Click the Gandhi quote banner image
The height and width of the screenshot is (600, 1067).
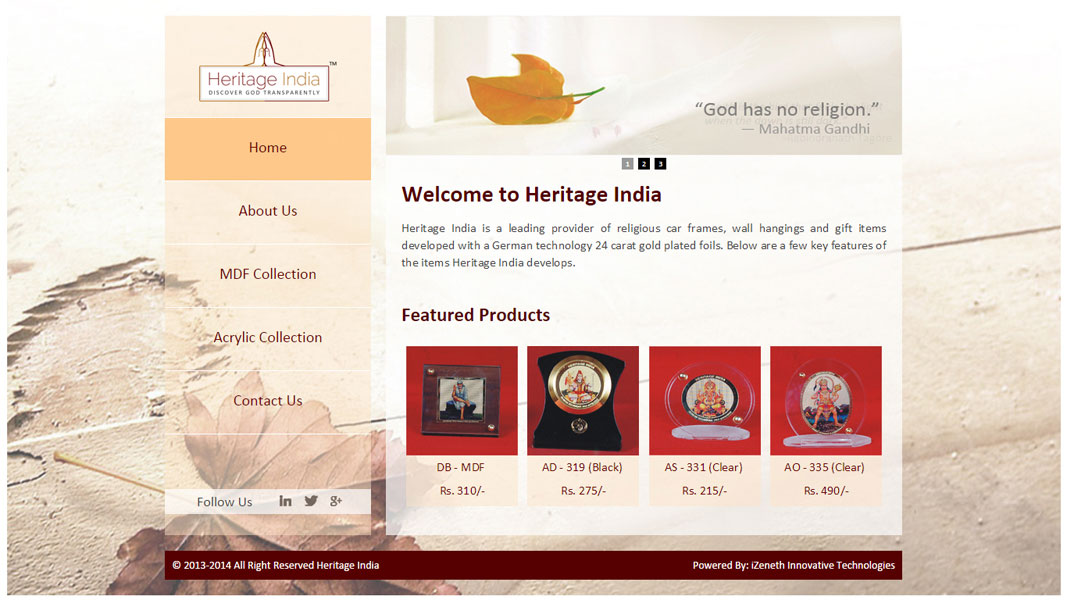click(x=644, y=86)
